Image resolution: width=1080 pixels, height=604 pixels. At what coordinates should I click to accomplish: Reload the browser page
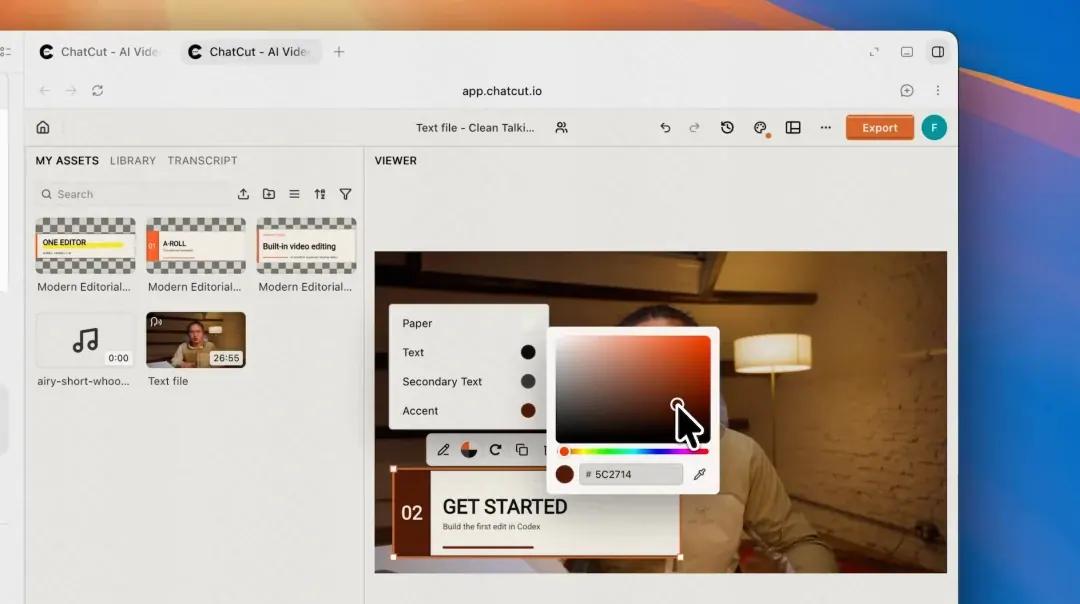(x=97, y=90)
